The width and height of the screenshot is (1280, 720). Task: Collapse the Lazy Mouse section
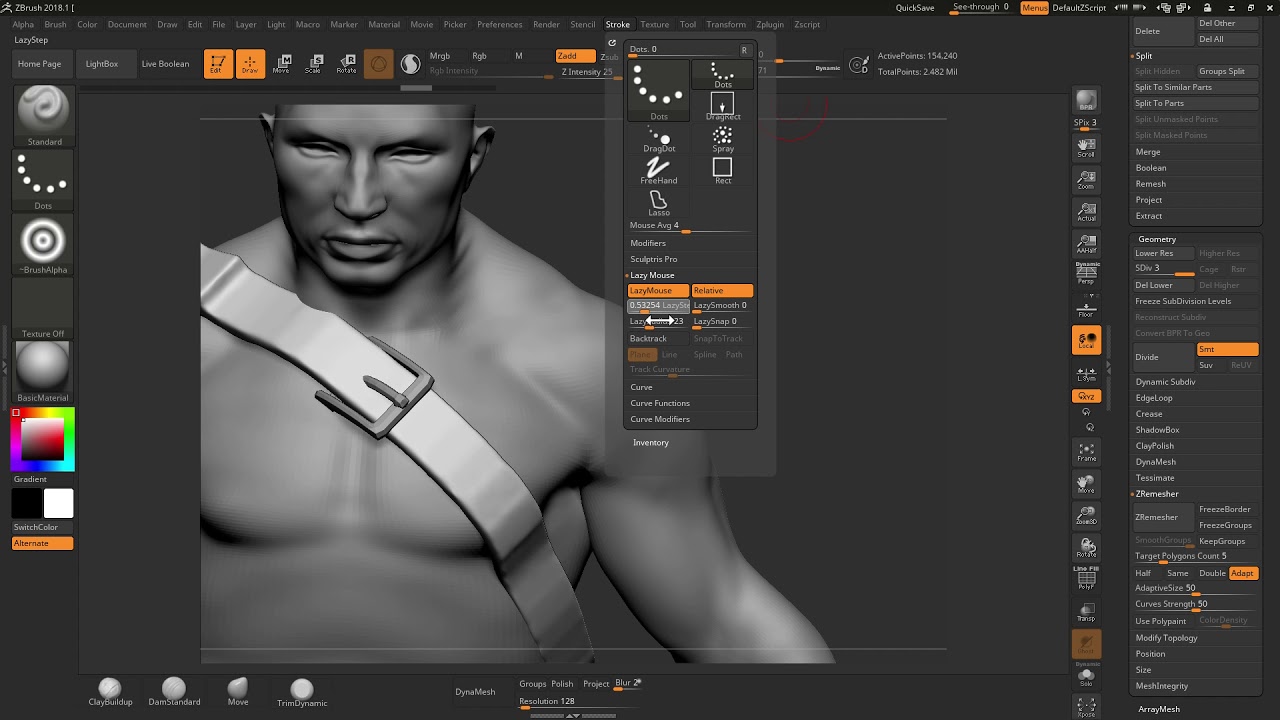coord(652,275)
